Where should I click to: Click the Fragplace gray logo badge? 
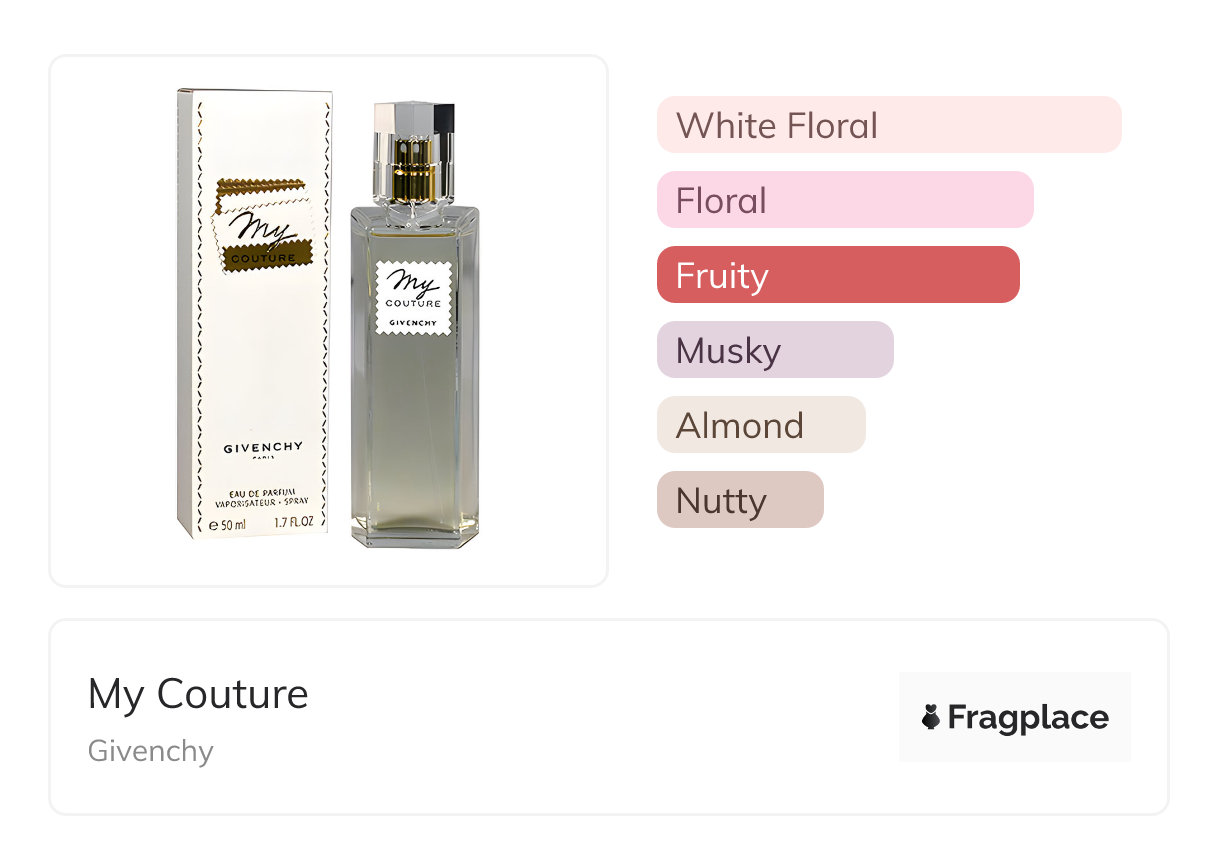[x=1015, y=717]
